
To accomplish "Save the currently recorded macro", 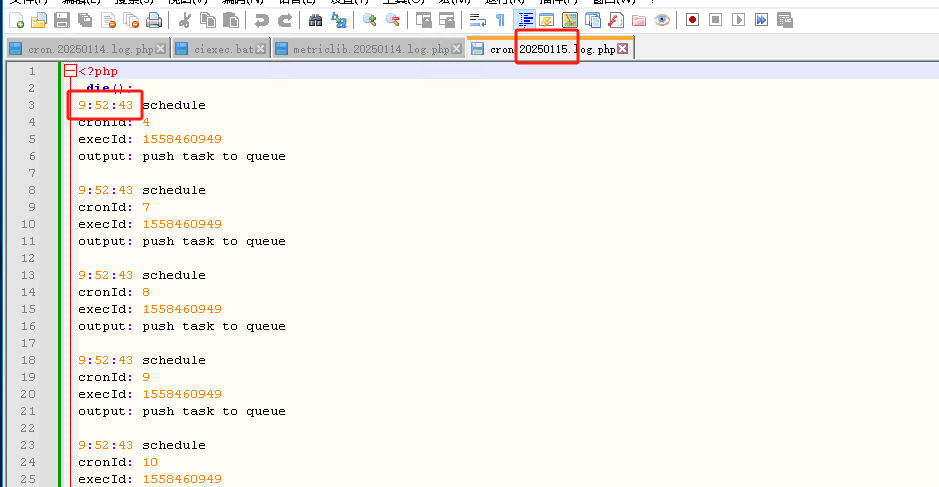I will [784, 20].
